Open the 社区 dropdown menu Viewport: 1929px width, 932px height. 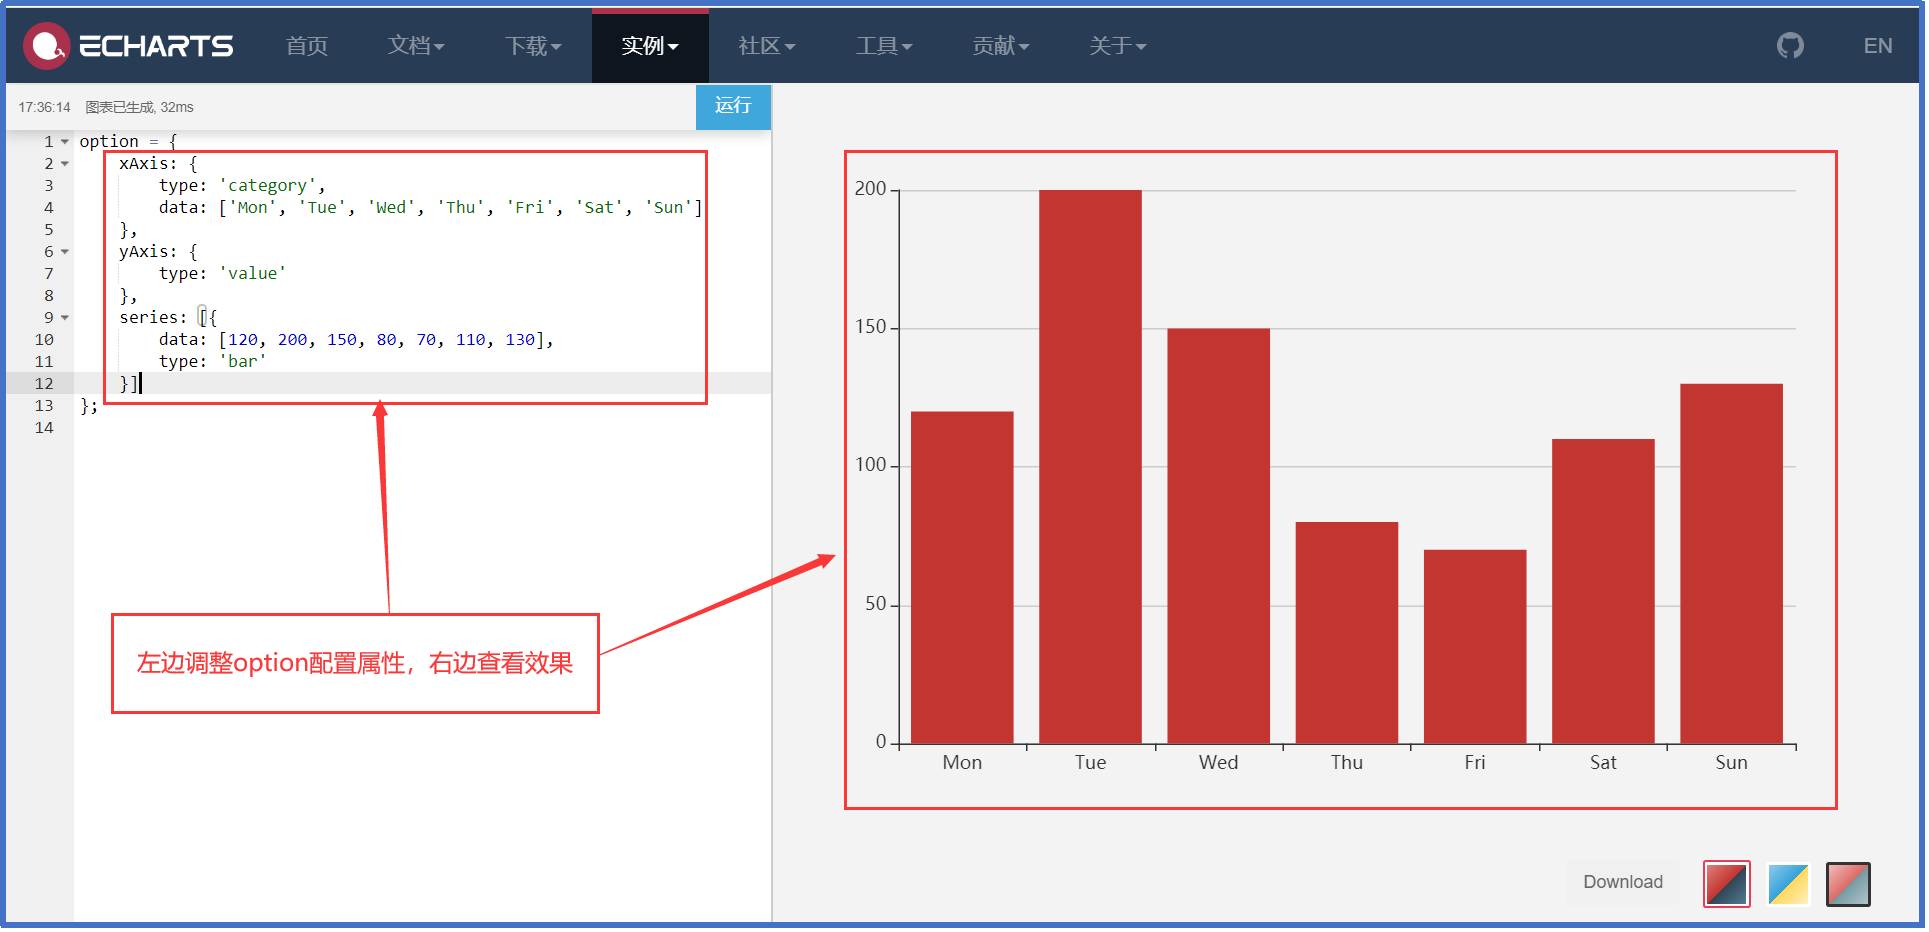point(767,46)
